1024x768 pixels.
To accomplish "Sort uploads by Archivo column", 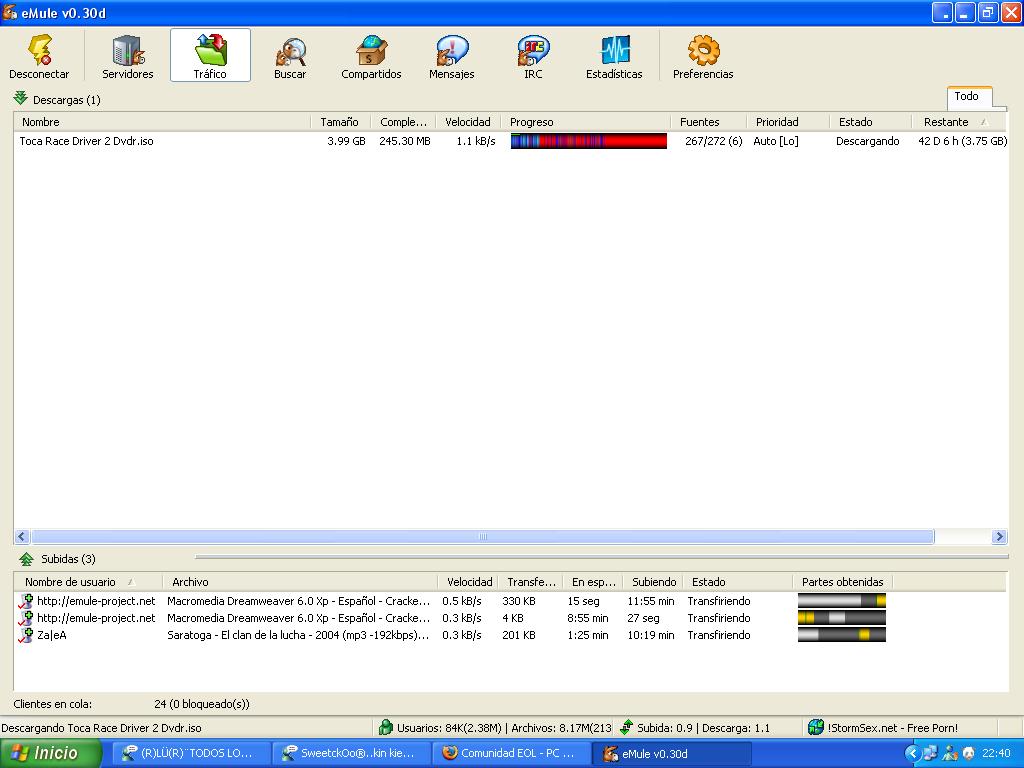I will (300, 582).
